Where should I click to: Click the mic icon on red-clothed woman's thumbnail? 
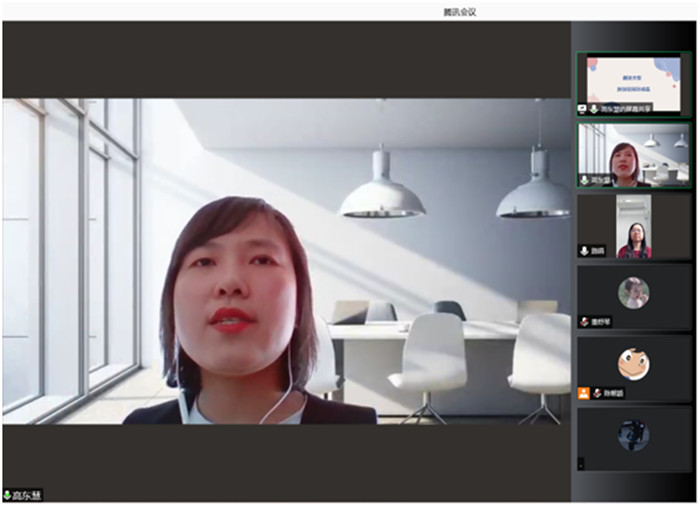point(584,251)
